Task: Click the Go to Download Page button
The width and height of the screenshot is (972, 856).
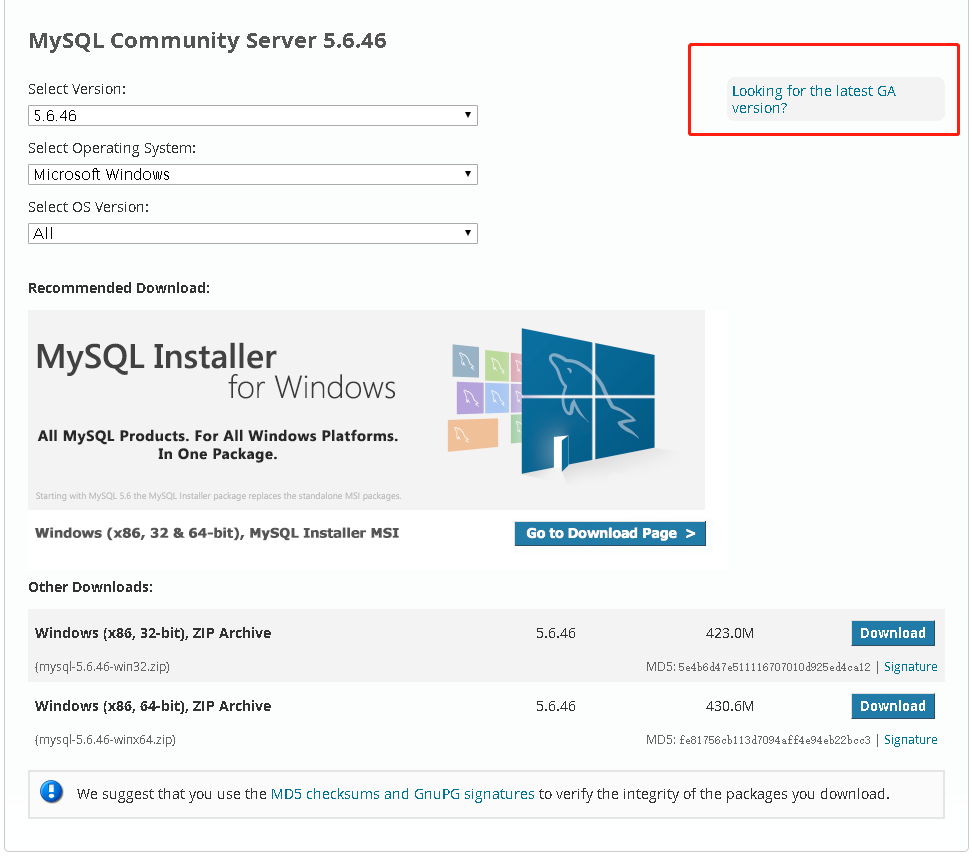Action: click(610, 534)
